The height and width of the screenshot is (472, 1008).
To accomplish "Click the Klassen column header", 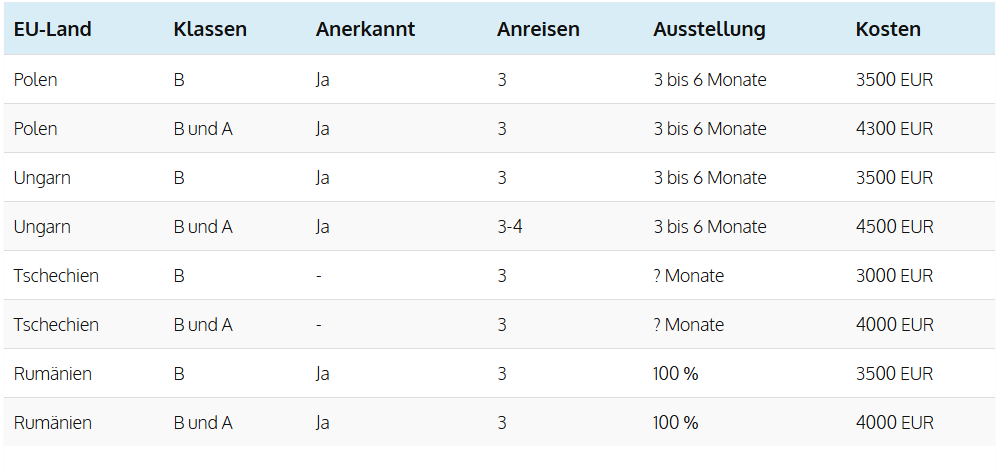I will (x=210, y=30).
